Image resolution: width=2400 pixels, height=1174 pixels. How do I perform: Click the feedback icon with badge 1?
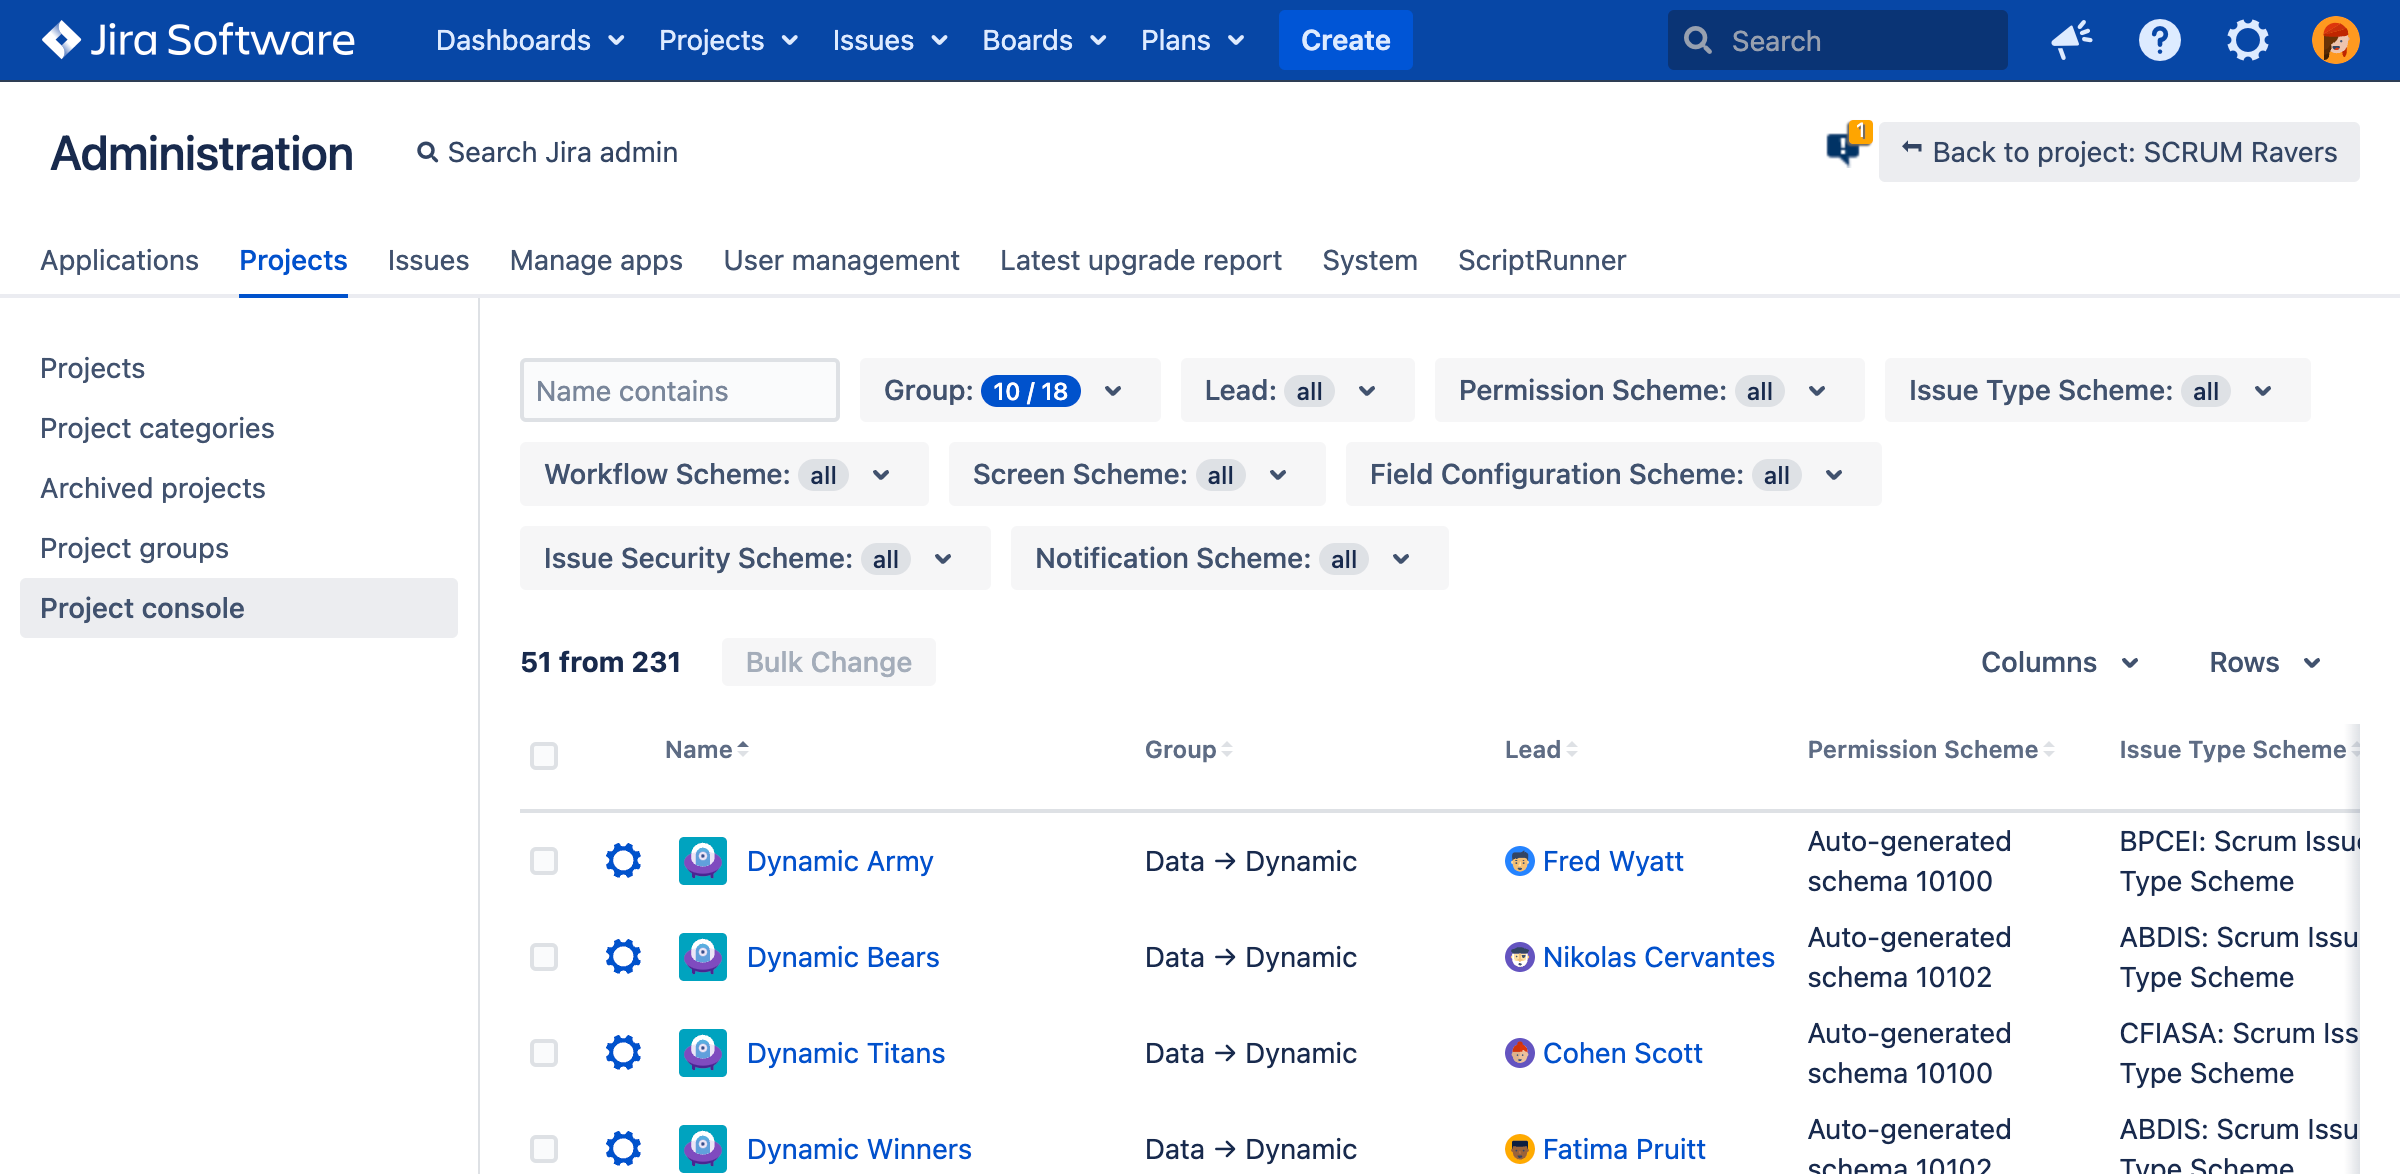tap(1845, 147)
